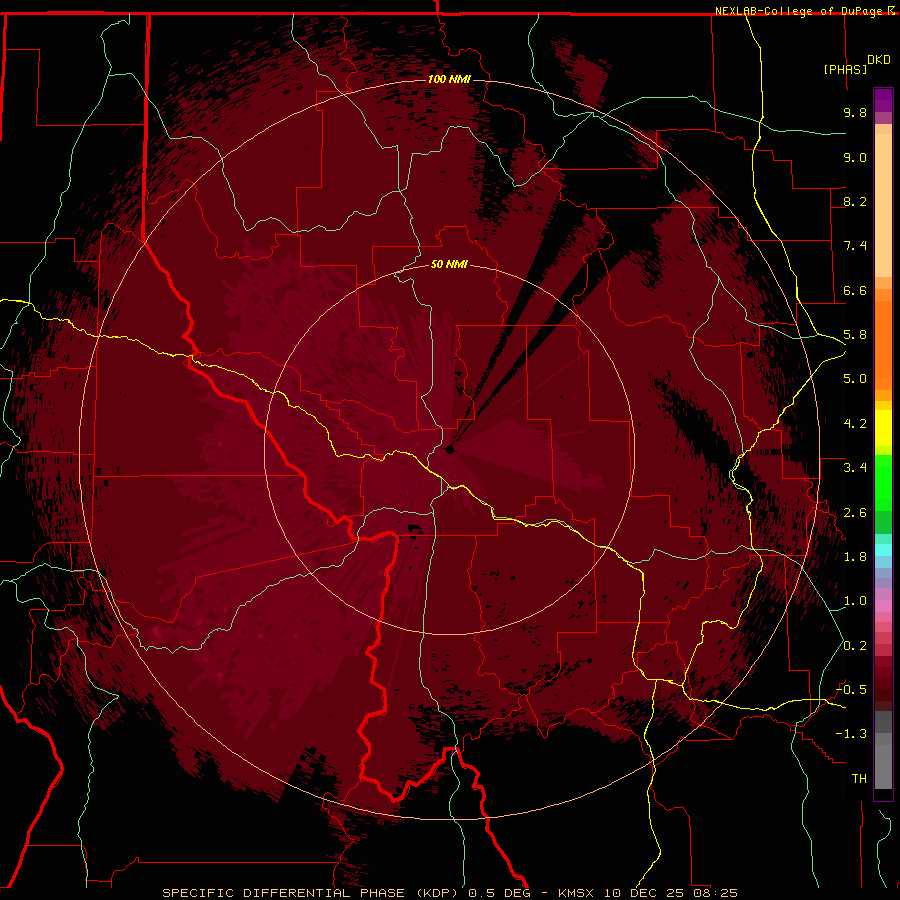Click the cyan color band of the scale

click(x=883, y=550)
